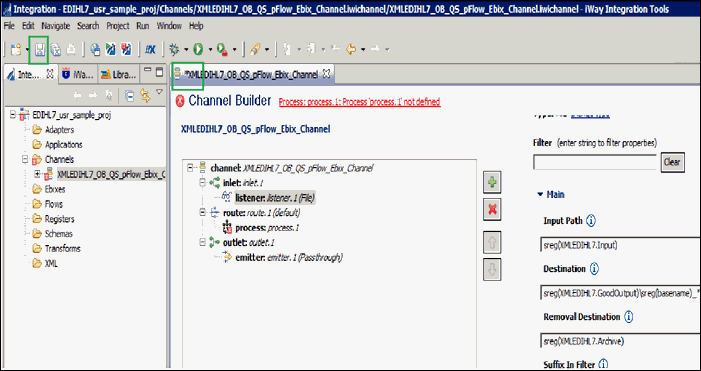The width and height of the screenshot is (701, 371).
Task: Open the explorer View Menu triangle
Action: pyautogui.click(x=160, y=93)
